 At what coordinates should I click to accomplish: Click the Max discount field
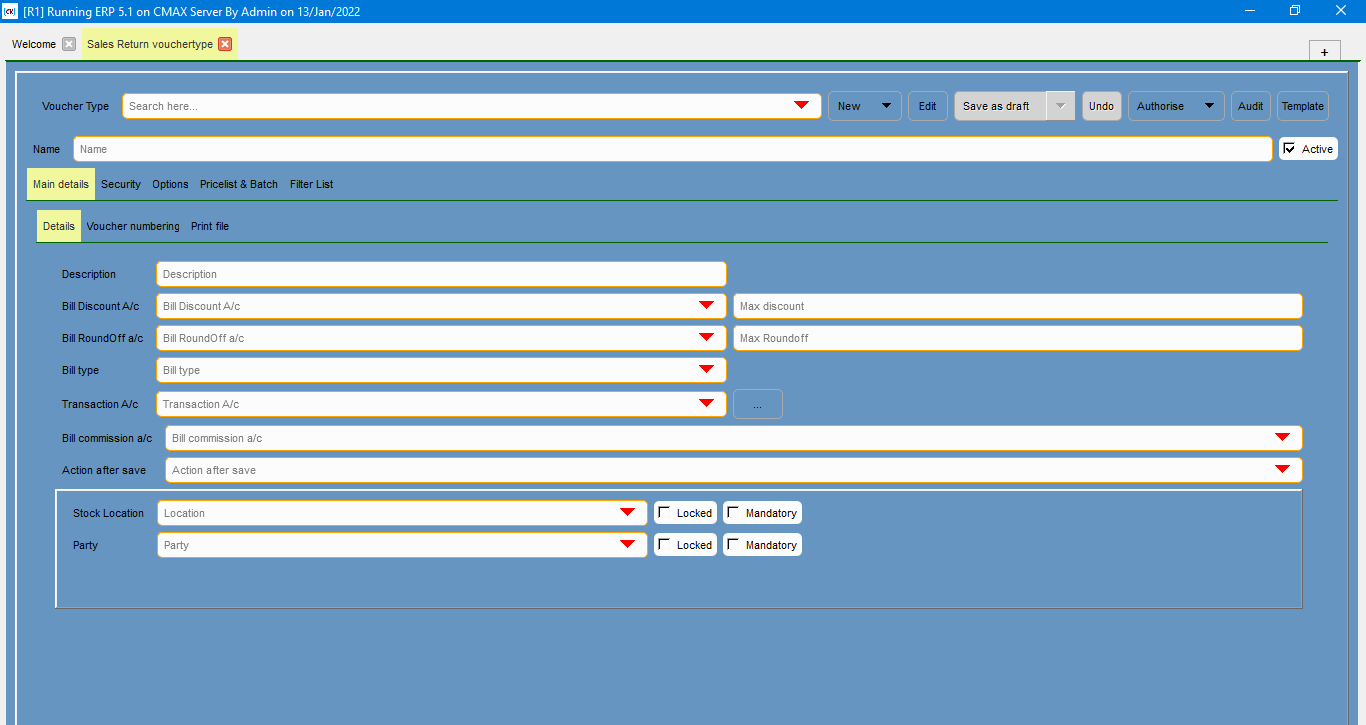tap(1018, 306)
